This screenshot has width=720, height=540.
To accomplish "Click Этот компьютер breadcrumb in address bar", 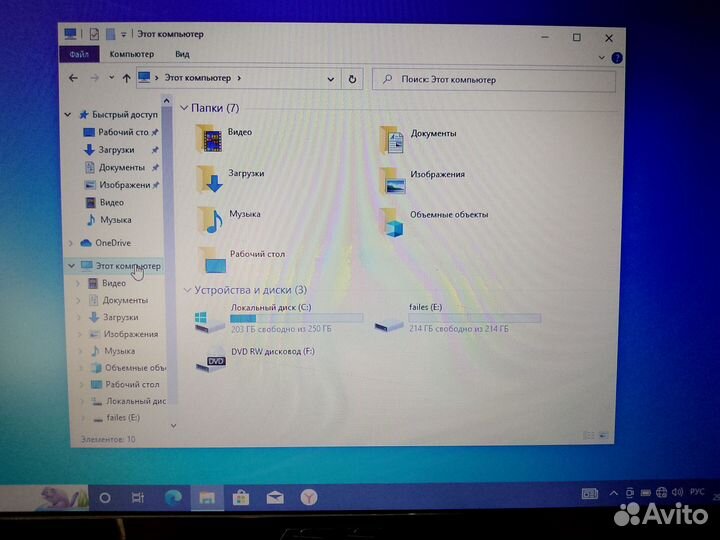I will coord(198,78).
